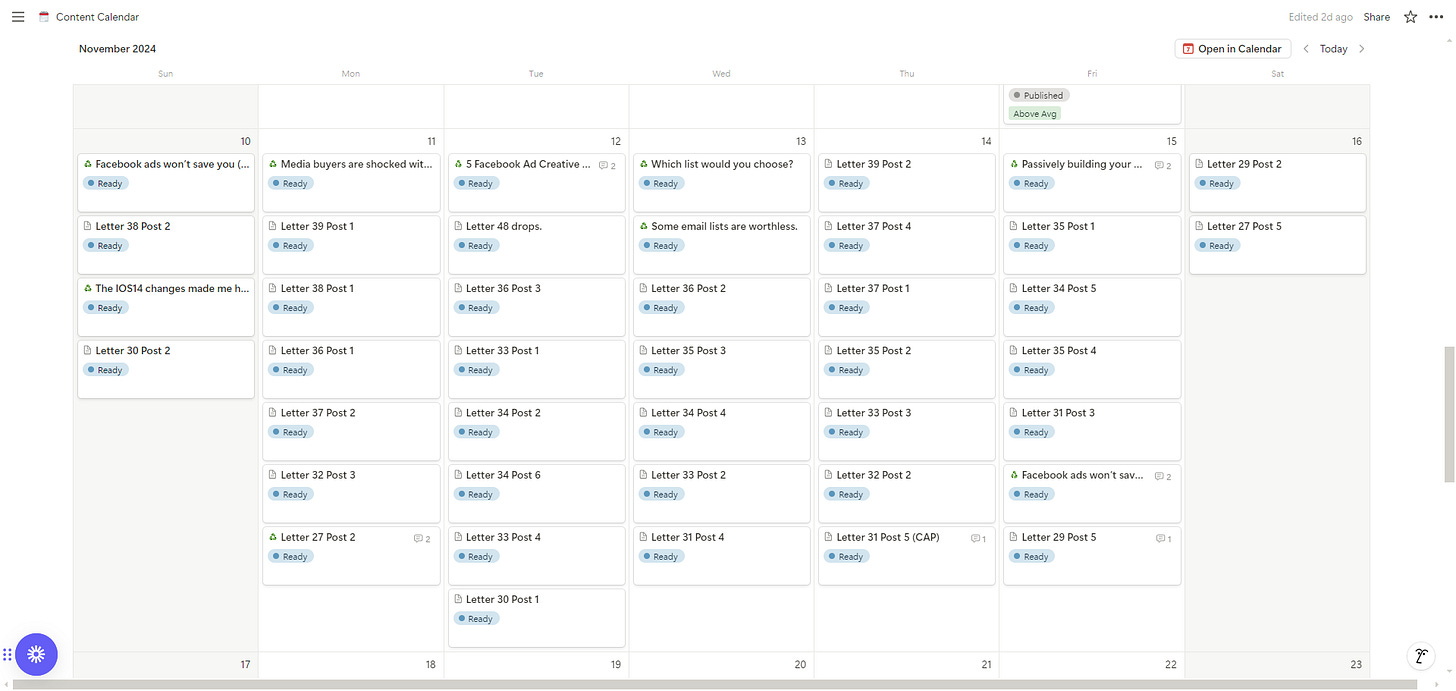Click the Content Calendar page icon

point(44,17)
